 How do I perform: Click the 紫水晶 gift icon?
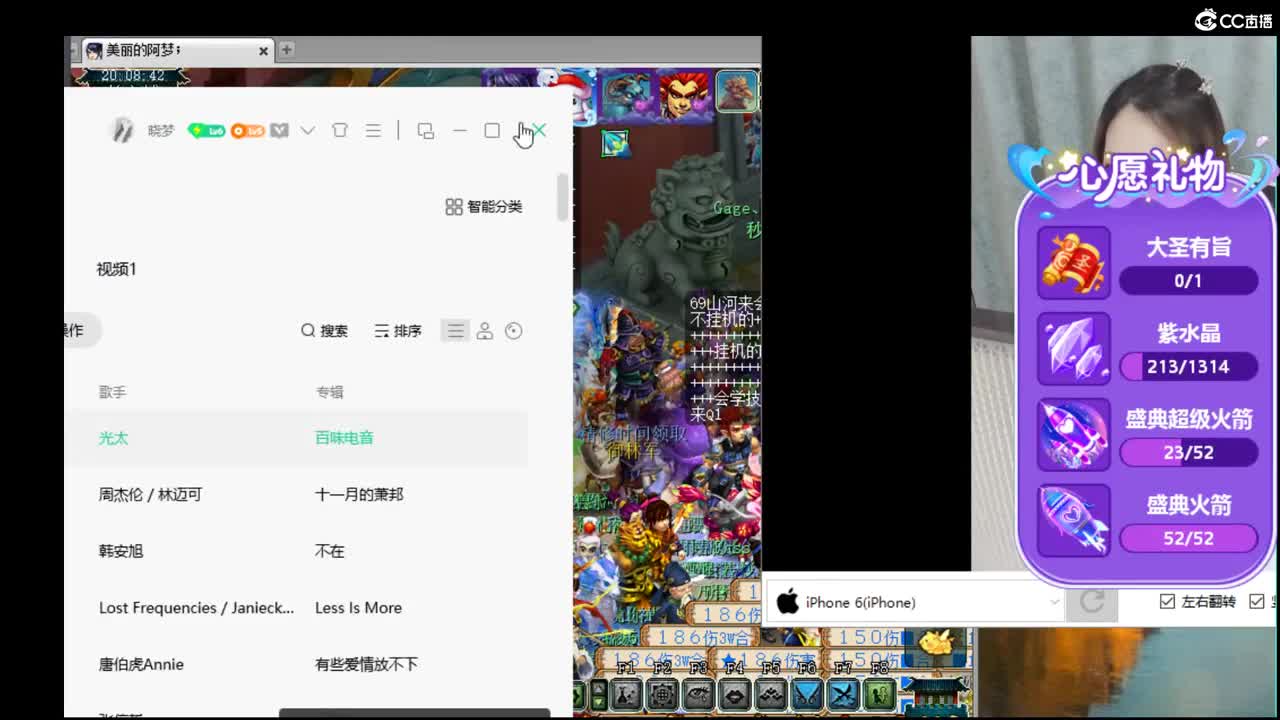(1074, 348)
